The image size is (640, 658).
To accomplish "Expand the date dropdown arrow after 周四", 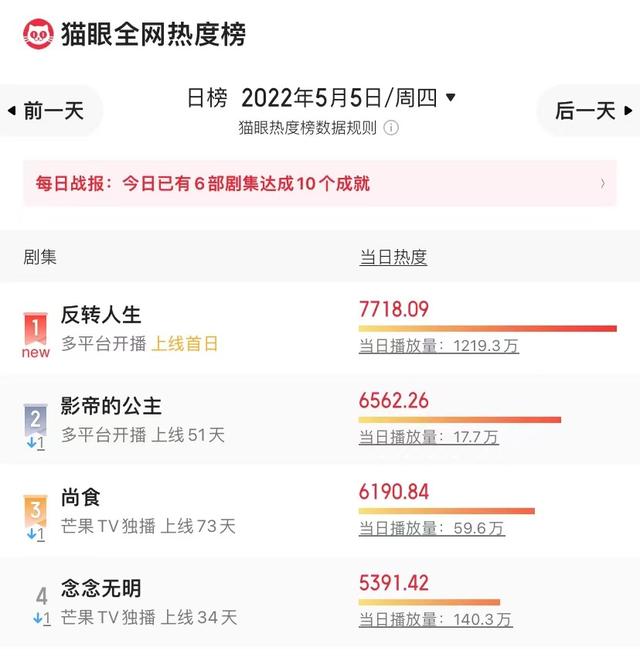I will pos(450,97).
